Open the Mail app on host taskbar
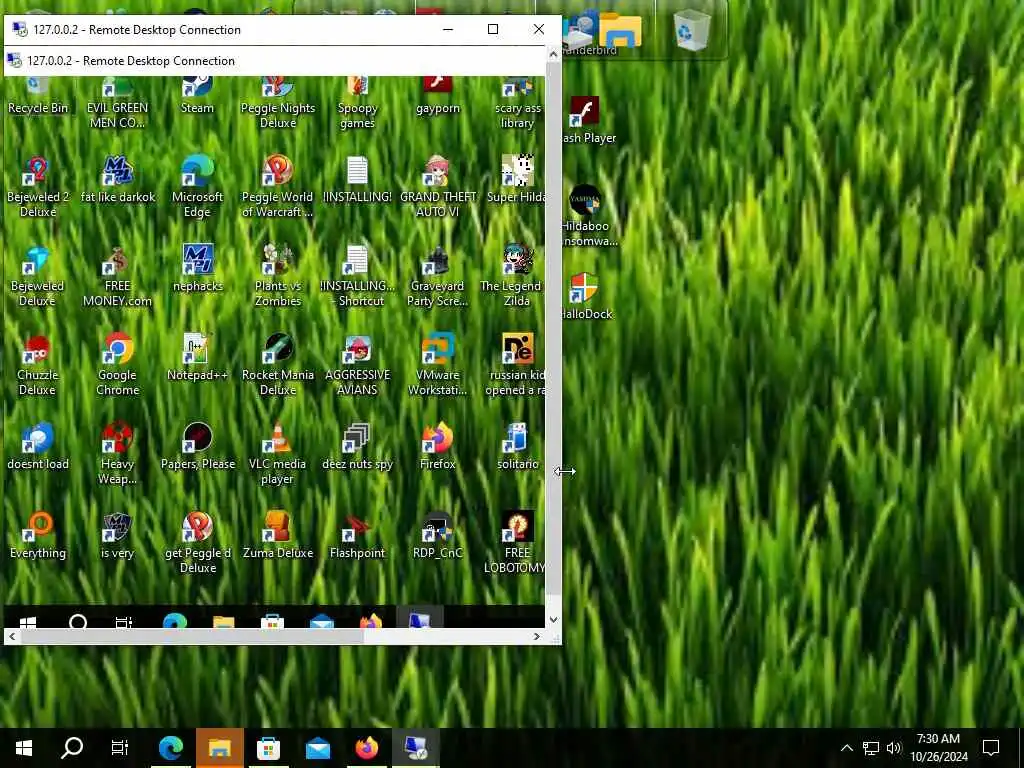Screen dimensions: 1024x768 (x=317, y=748)
